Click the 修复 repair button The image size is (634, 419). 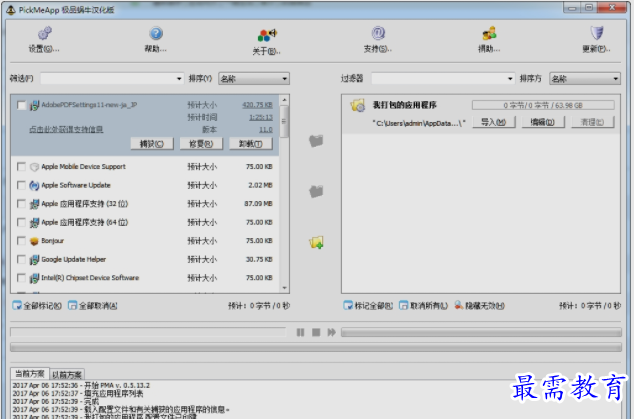[x=201, y=144]
